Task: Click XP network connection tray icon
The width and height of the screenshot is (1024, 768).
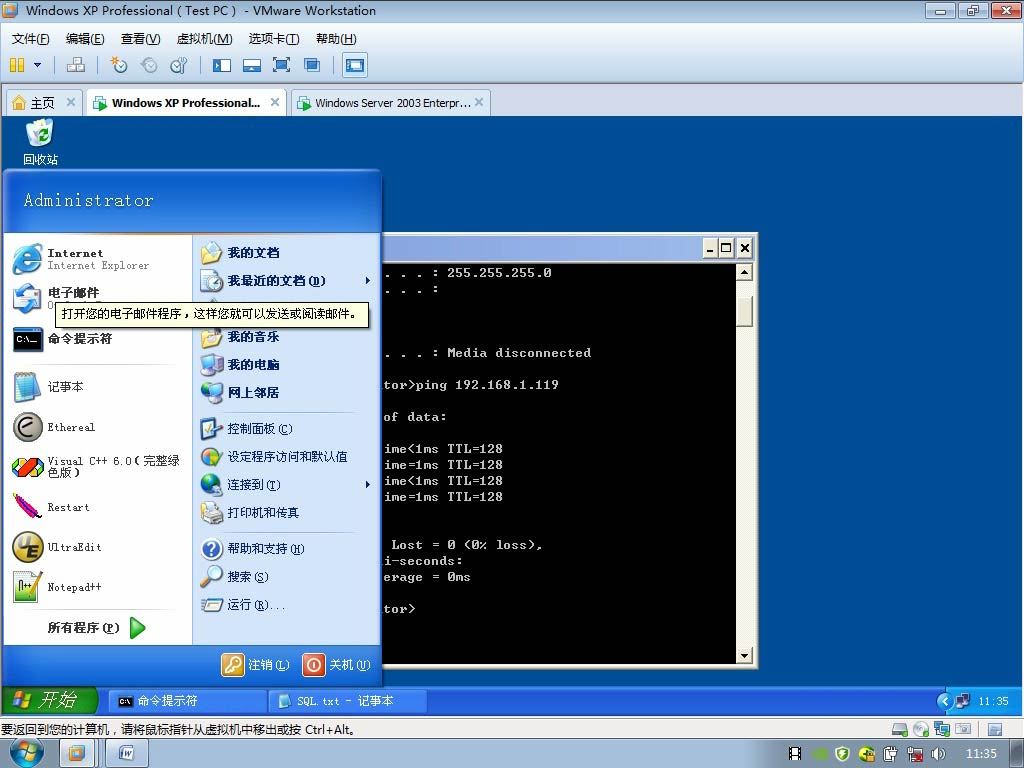Action: (963, 701)
